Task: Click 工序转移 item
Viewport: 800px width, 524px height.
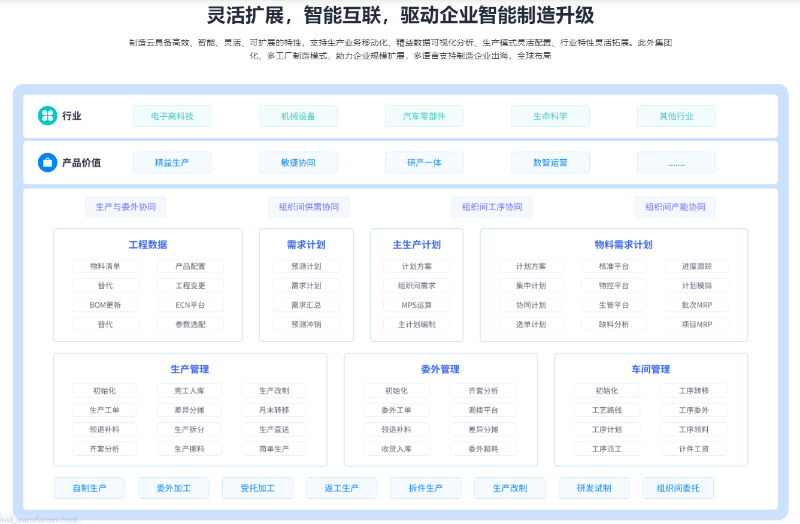Action: 694,391
